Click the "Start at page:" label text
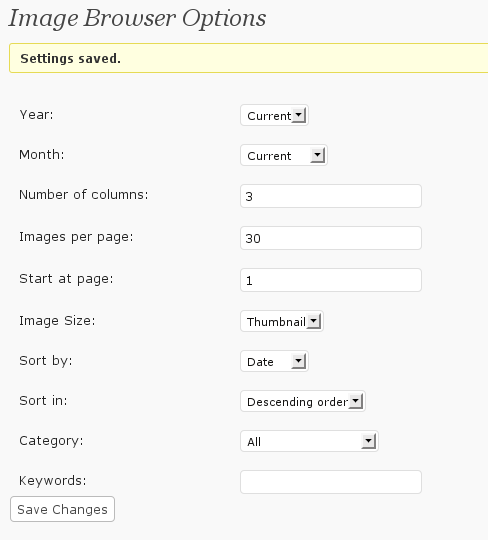Image resolution: width=488 pixels, height=540 pixels. pyautogui.click(x=66, y=279)
